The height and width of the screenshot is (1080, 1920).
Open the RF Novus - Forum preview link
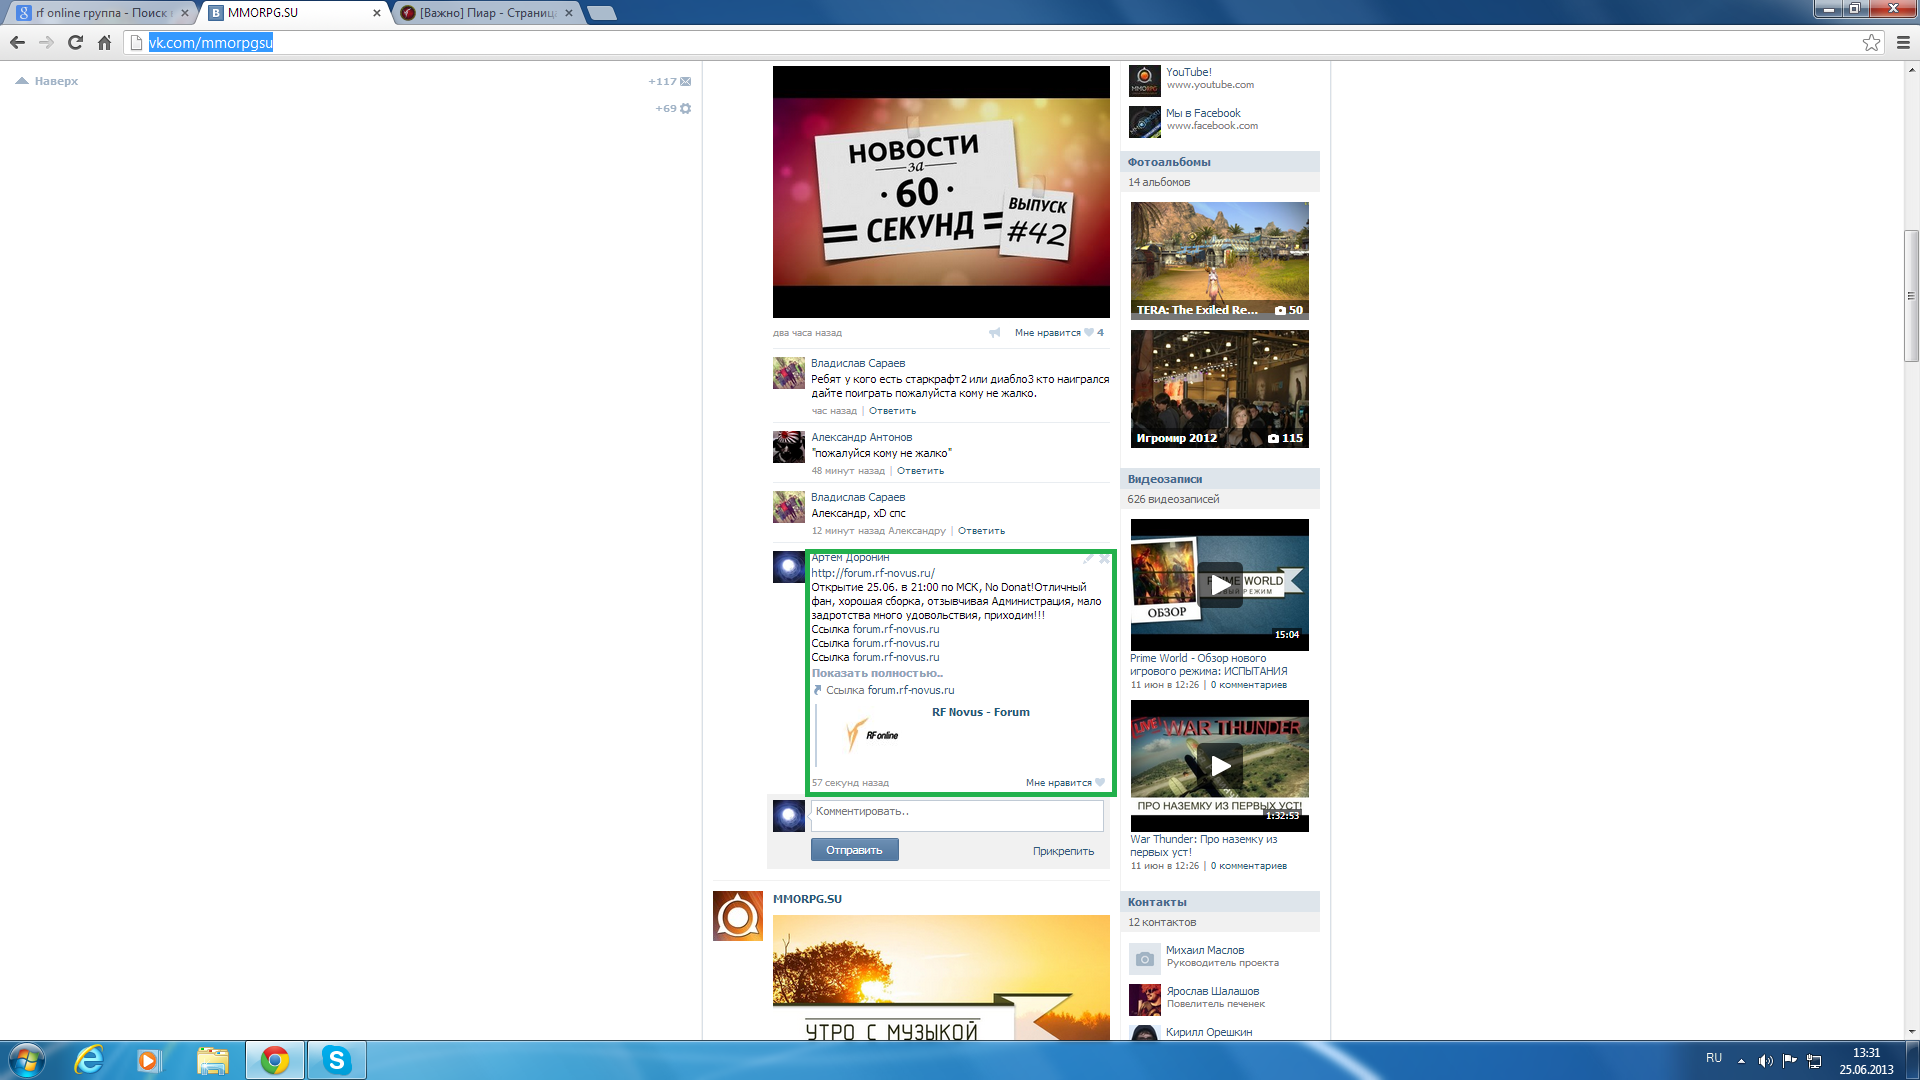pos(980,712)
